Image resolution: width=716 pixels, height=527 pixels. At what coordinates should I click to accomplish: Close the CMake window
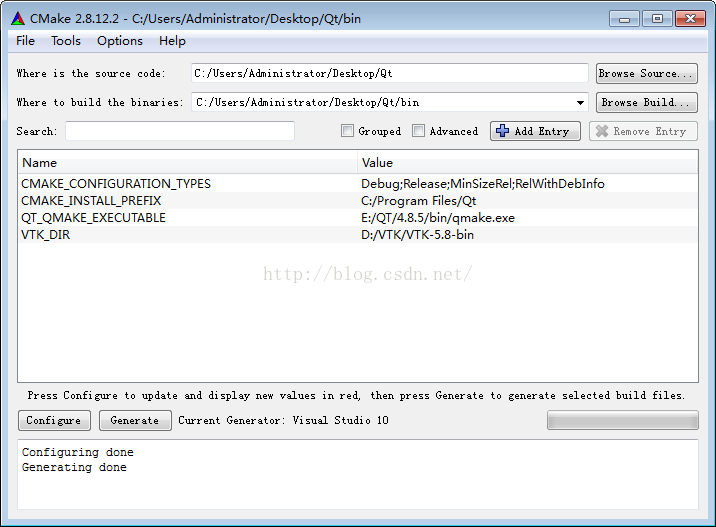[x=690, y=19]
